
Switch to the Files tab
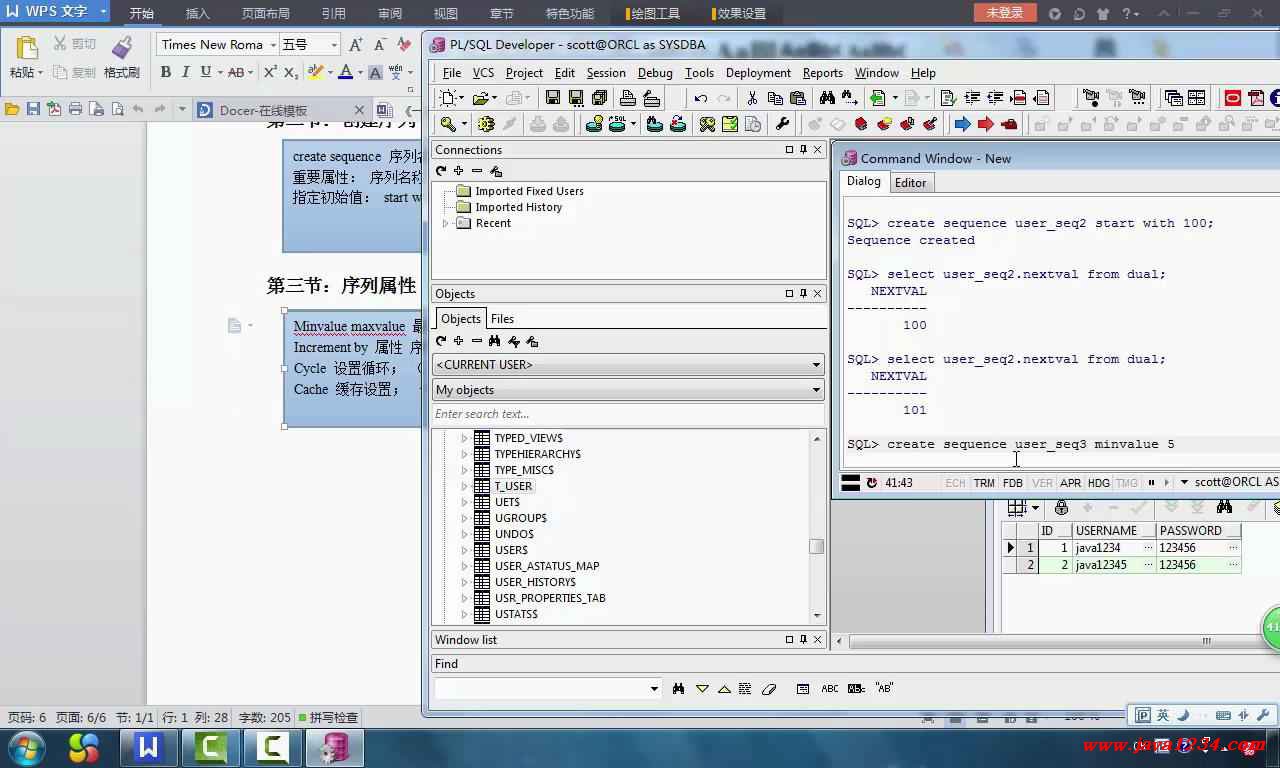tap(502, 319)
